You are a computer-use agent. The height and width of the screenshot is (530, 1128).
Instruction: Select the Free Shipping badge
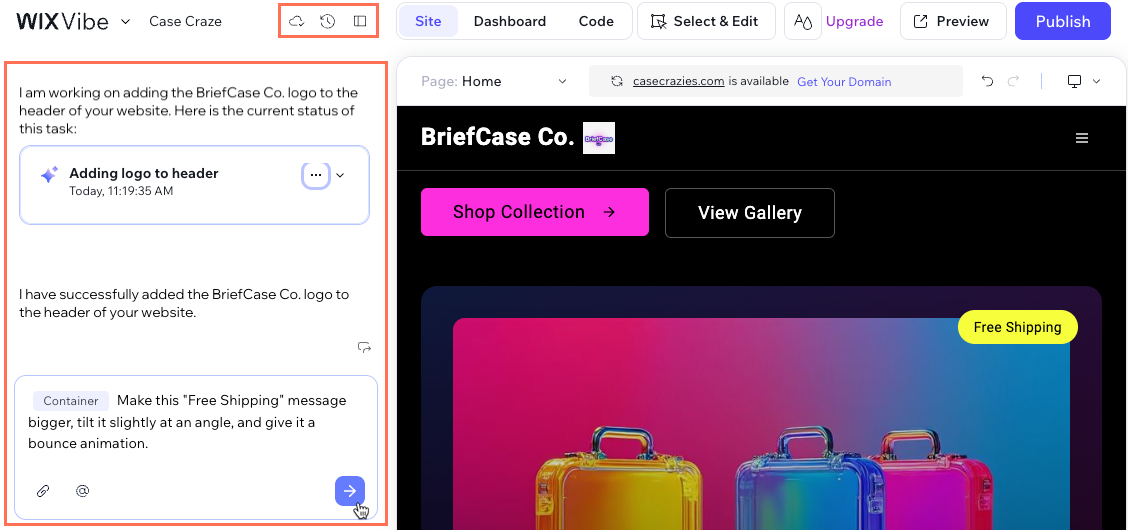click(1017, 327)
